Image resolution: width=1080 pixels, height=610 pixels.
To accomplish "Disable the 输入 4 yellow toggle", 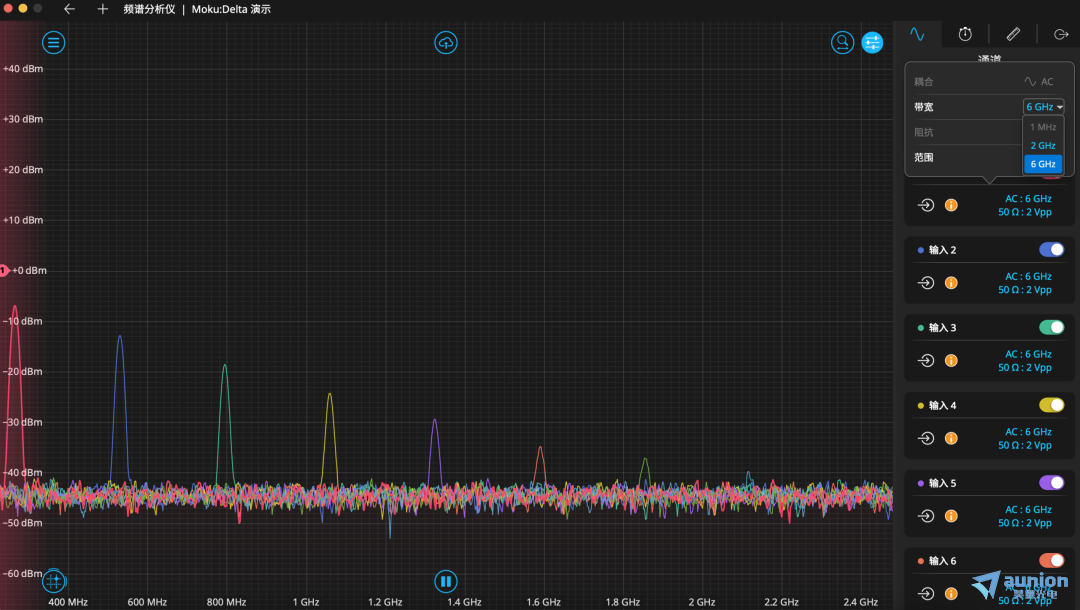I will click(1051, 405).
